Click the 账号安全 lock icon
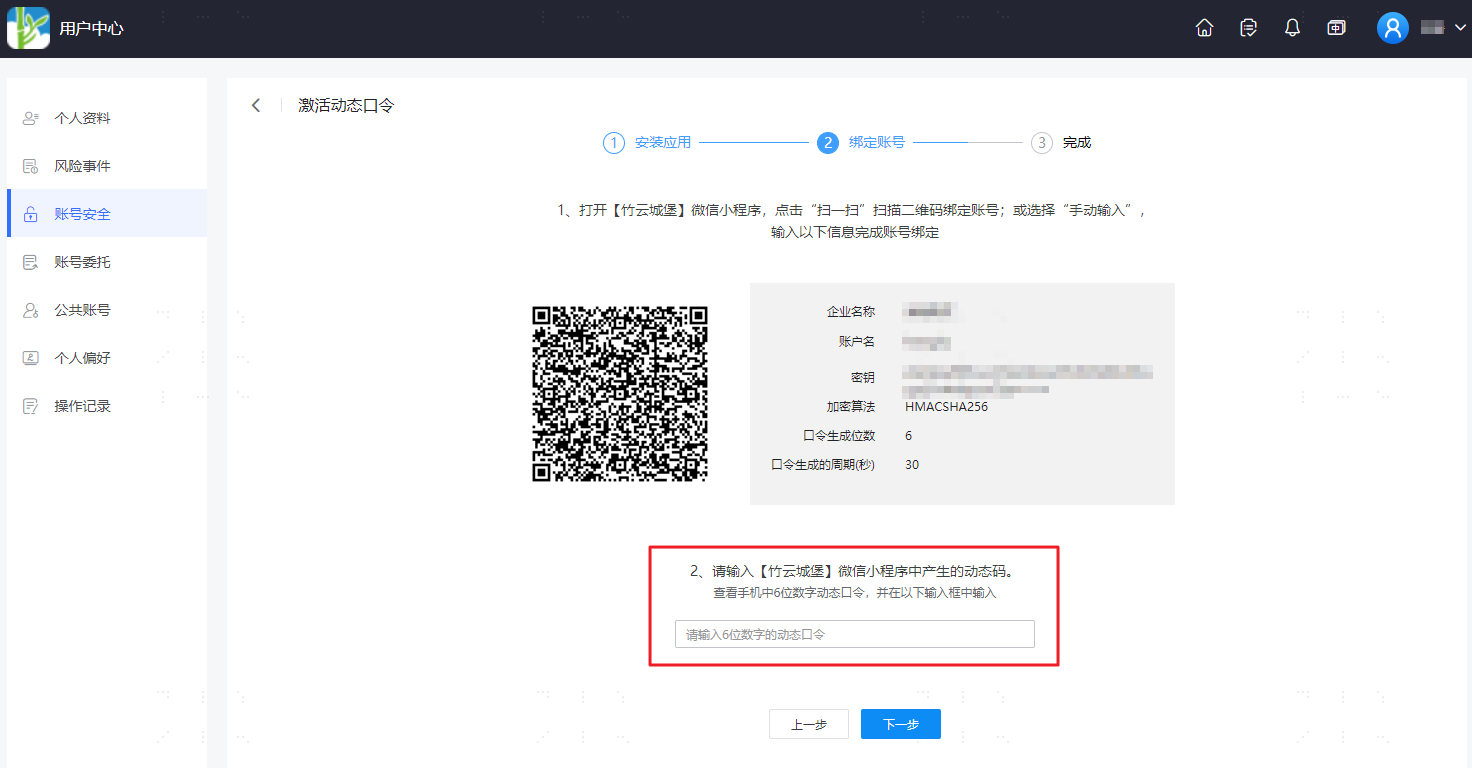Viewport: 1472px width, 768px height. point(31,214)
